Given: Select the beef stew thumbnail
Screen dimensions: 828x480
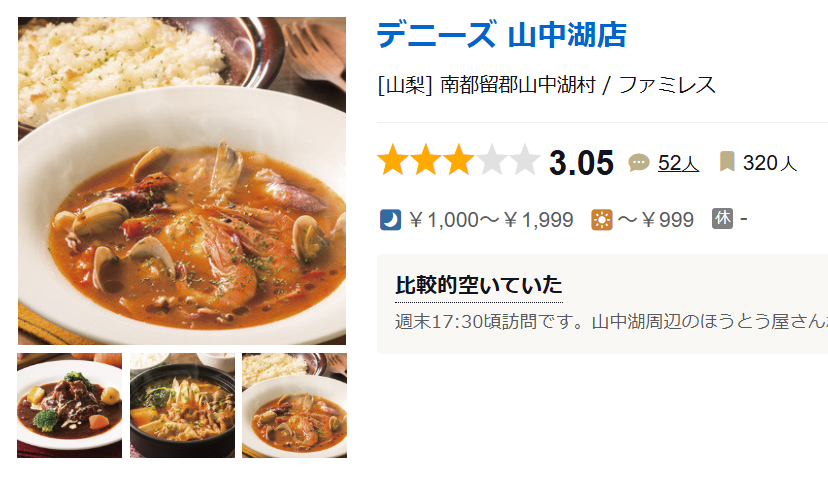Looking at the screenshot, I should (x=70, y=406).
